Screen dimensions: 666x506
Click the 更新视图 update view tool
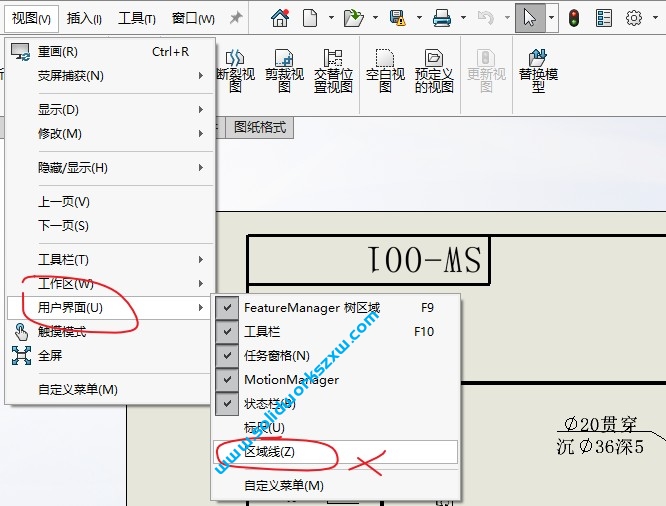tap(486, 71)
